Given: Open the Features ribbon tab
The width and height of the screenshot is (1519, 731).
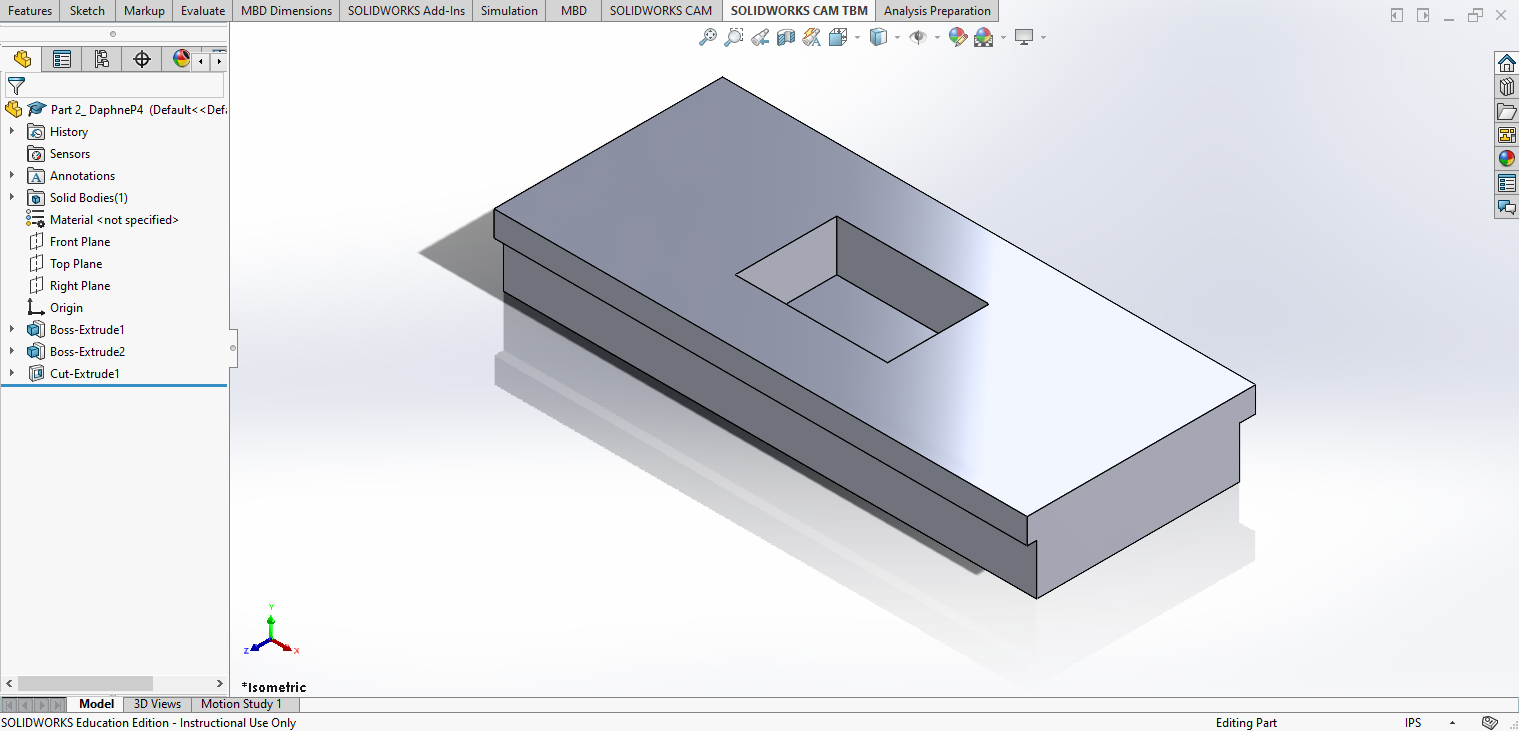Looking at the screenshot, I should (30, 11).
